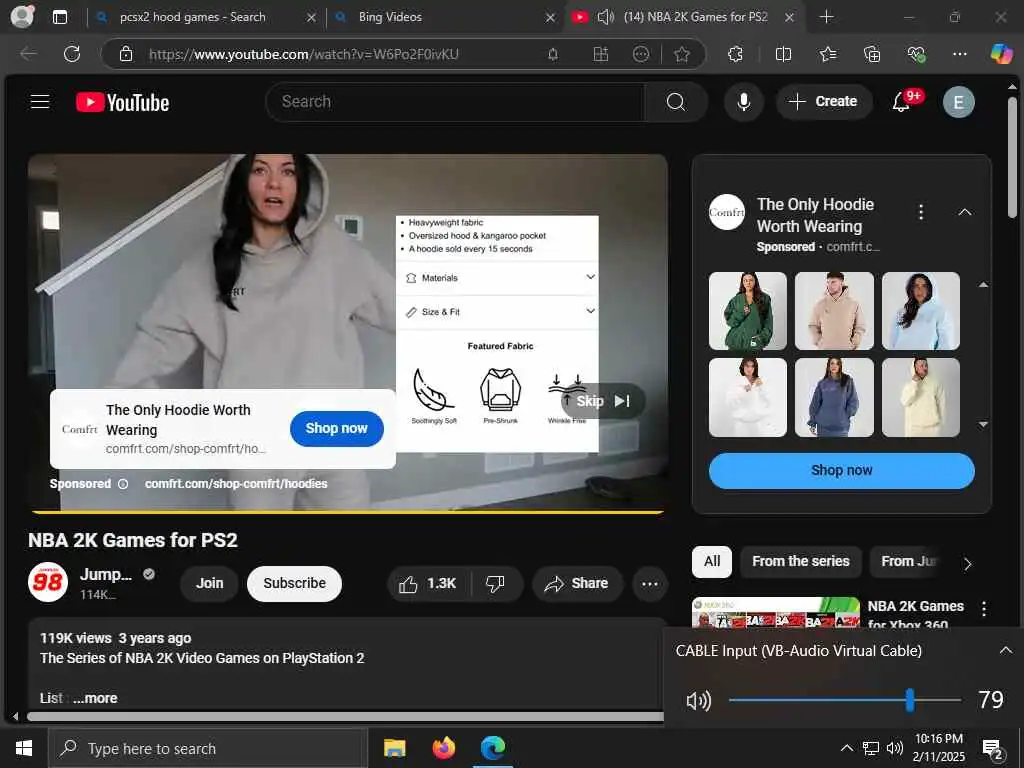Image resolution: width=1024 pixels, height=768 pixels.
Task: Expand audio device list in volume flyout
Action: click(x=1005, y=650)
